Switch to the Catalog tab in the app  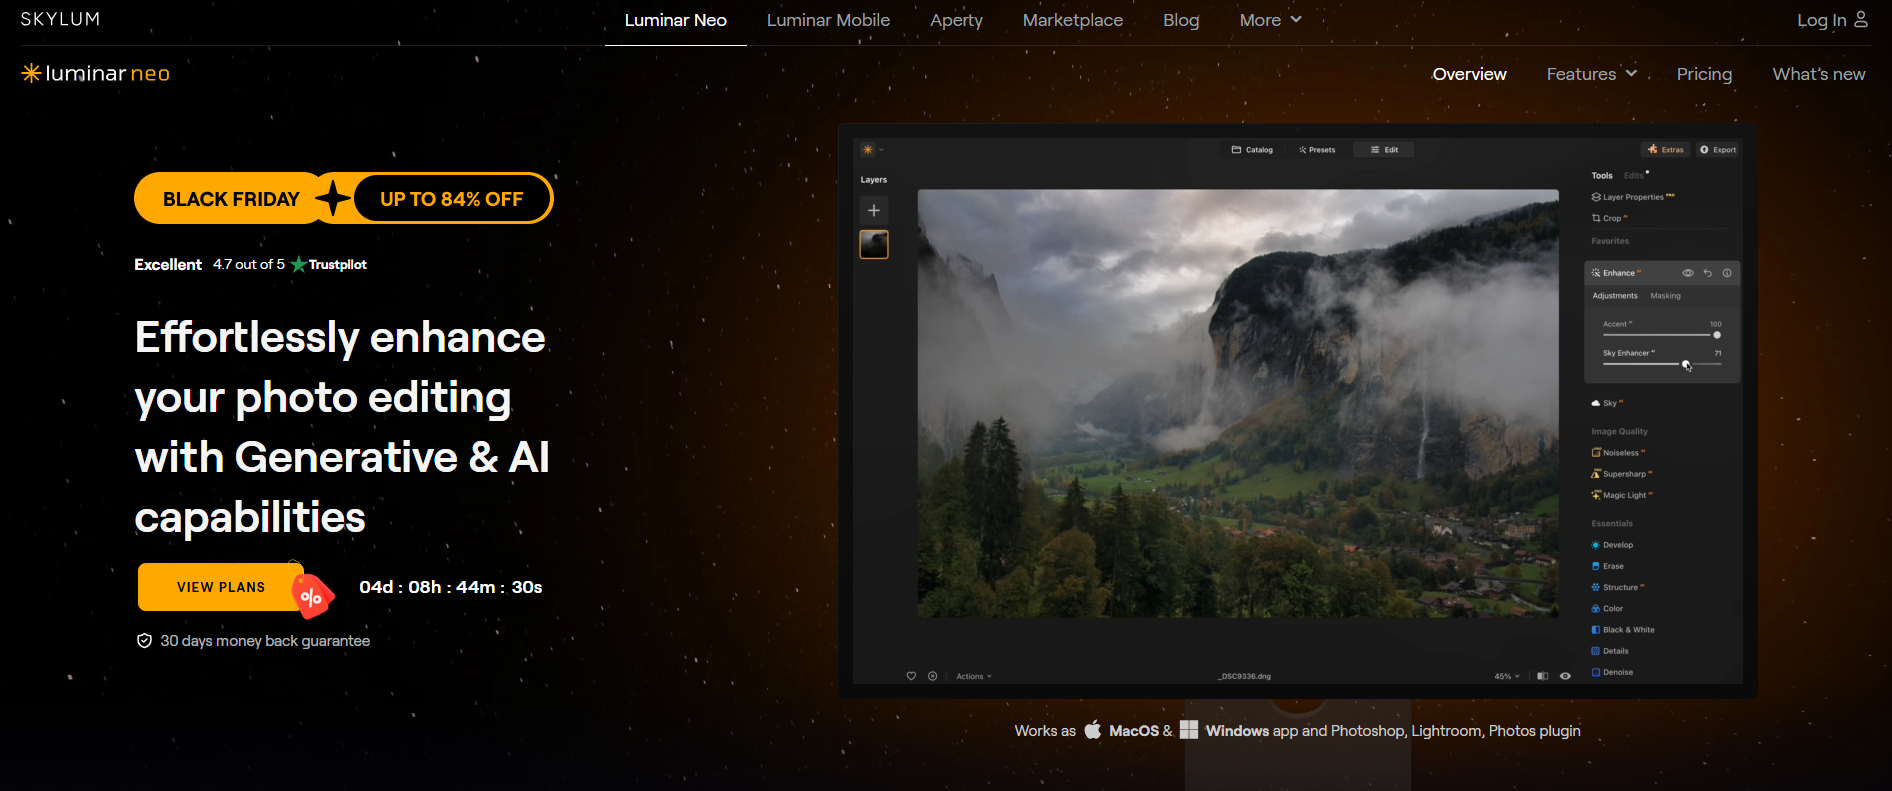(1252, 150)
